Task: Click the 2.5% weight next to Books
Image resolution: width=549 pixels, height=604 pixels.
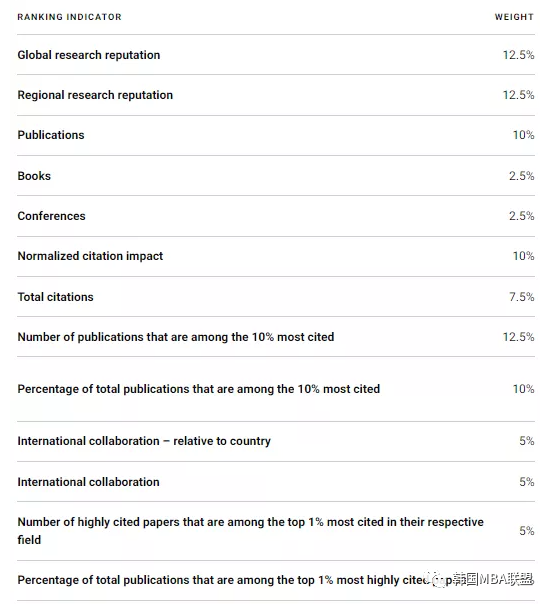Action: [x=522, y=176]
